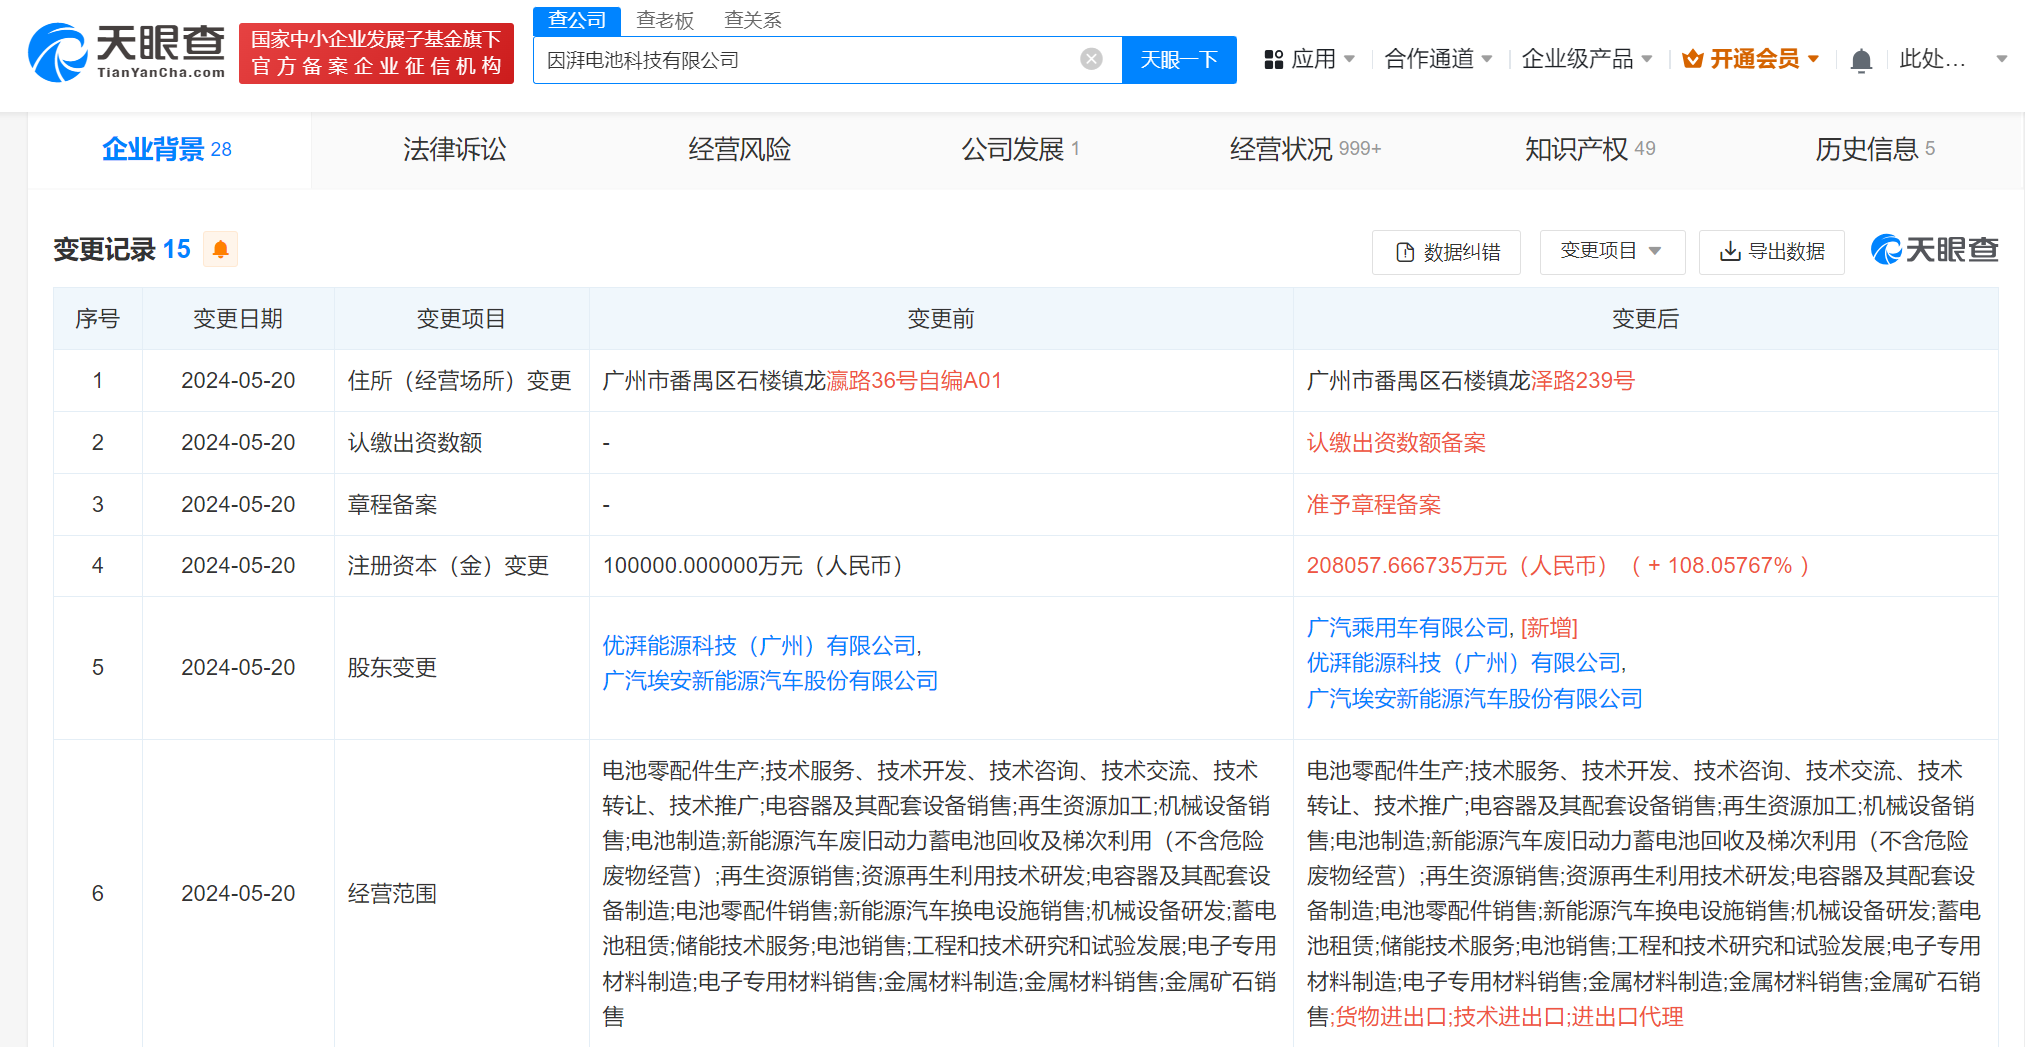Open notifications bell in top bar
Image resolution: width=2025 pixels, height=1047 pixels.
click(x=1860, y=61)
